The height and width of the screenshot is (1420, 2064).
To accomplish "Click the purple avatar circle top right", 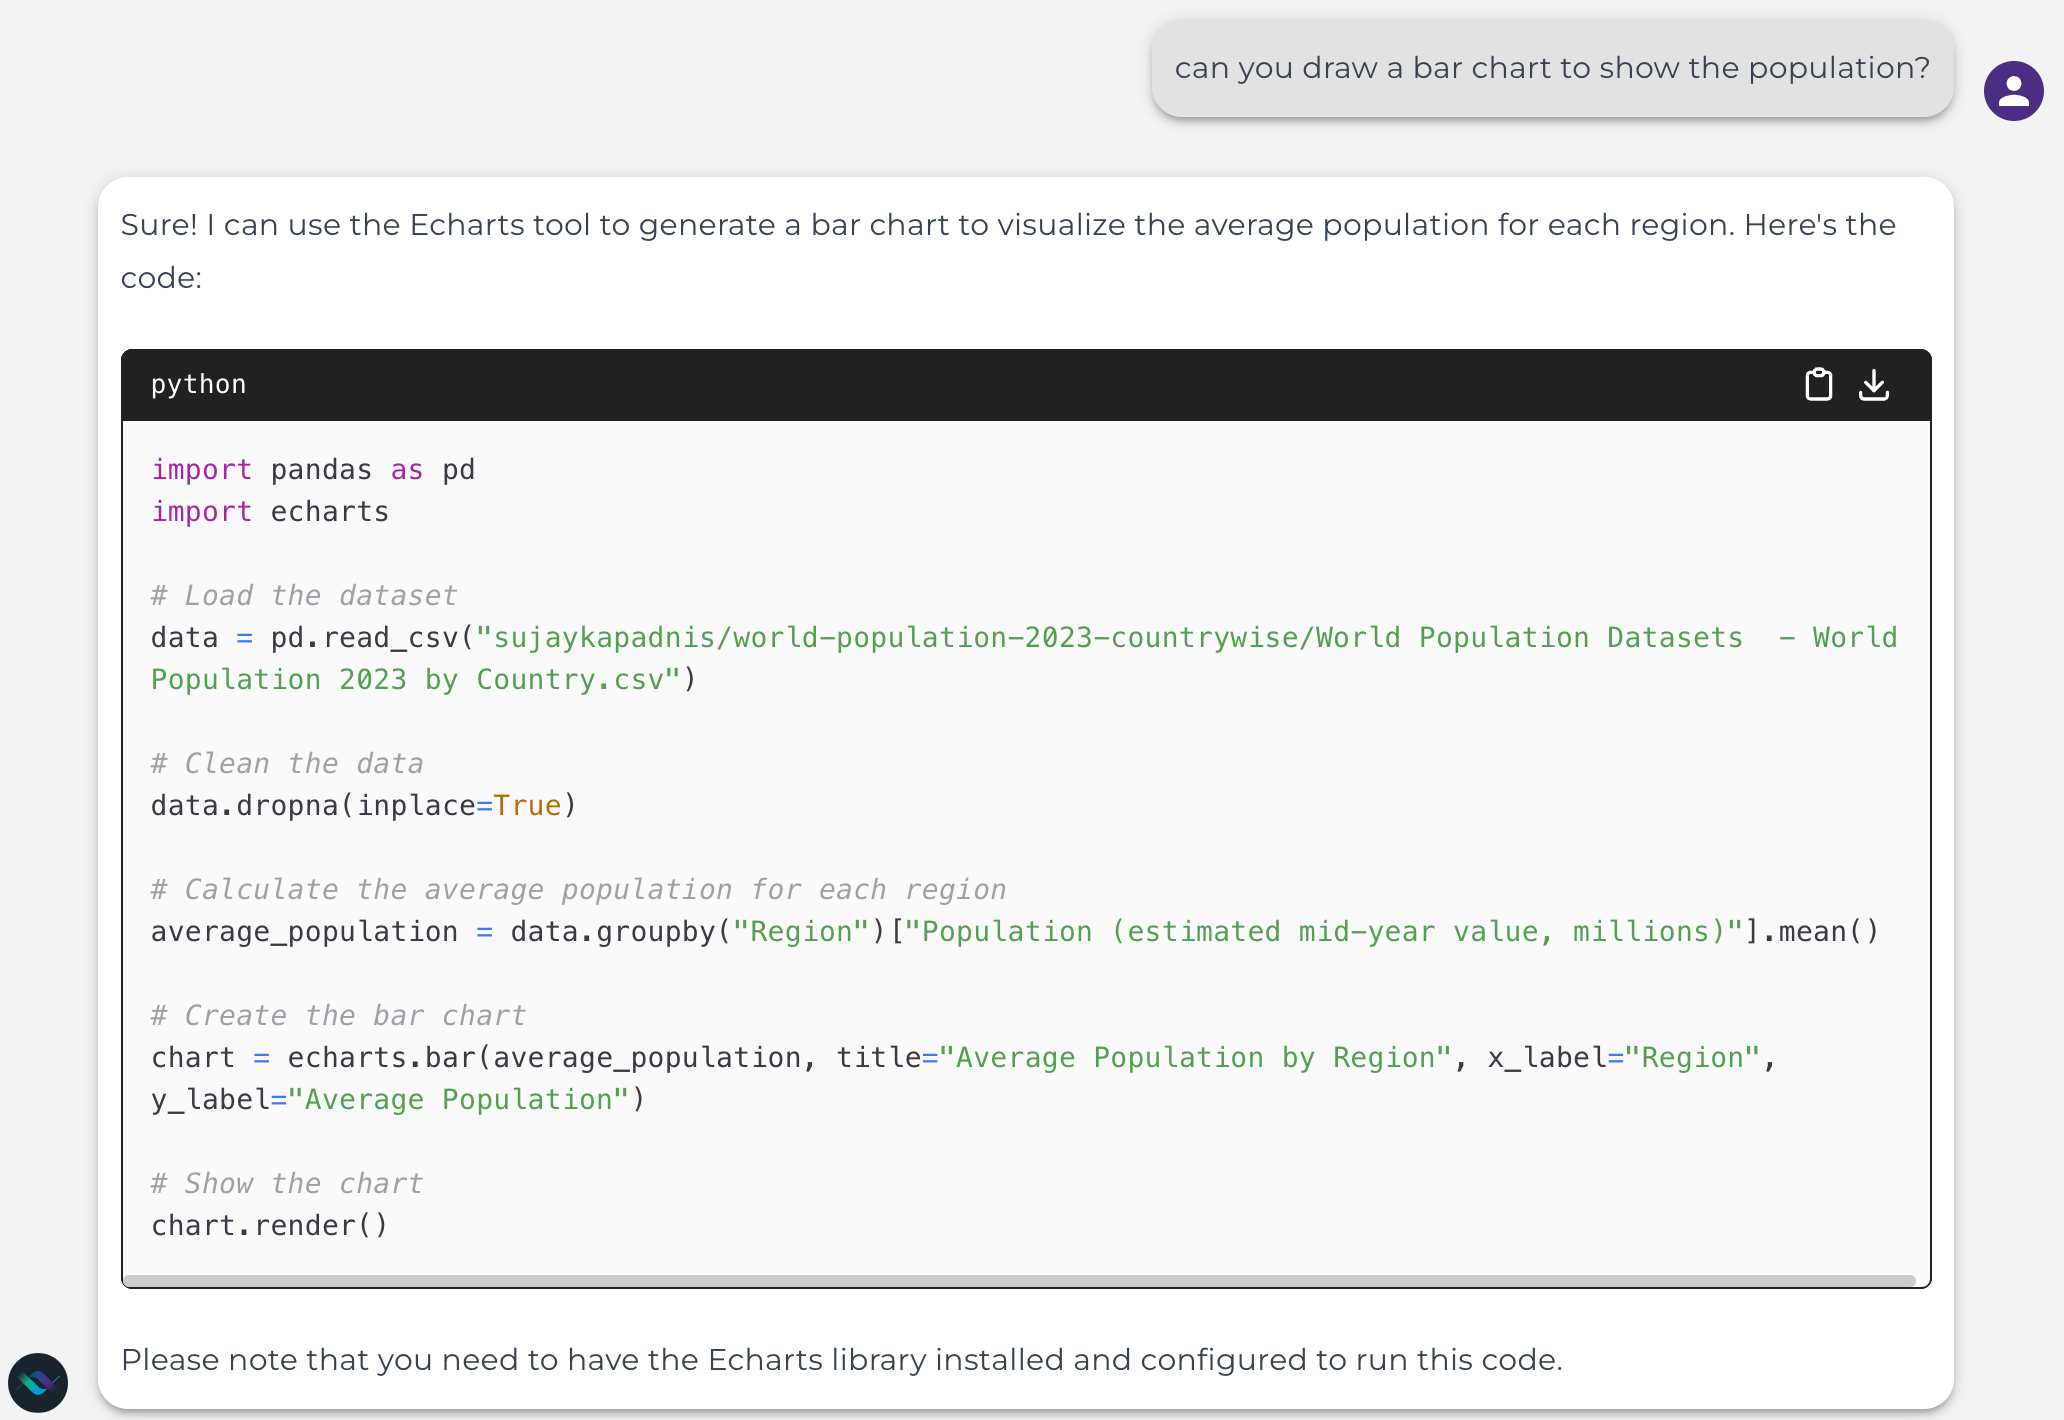I will [2013, 91].
